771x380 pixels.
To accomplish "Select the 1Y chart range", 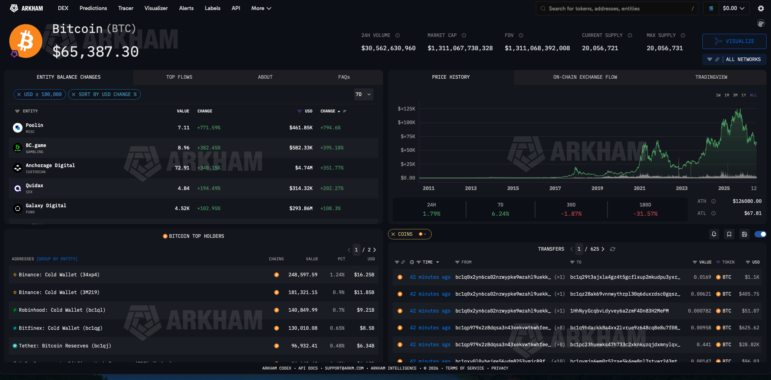I will 743,95.
